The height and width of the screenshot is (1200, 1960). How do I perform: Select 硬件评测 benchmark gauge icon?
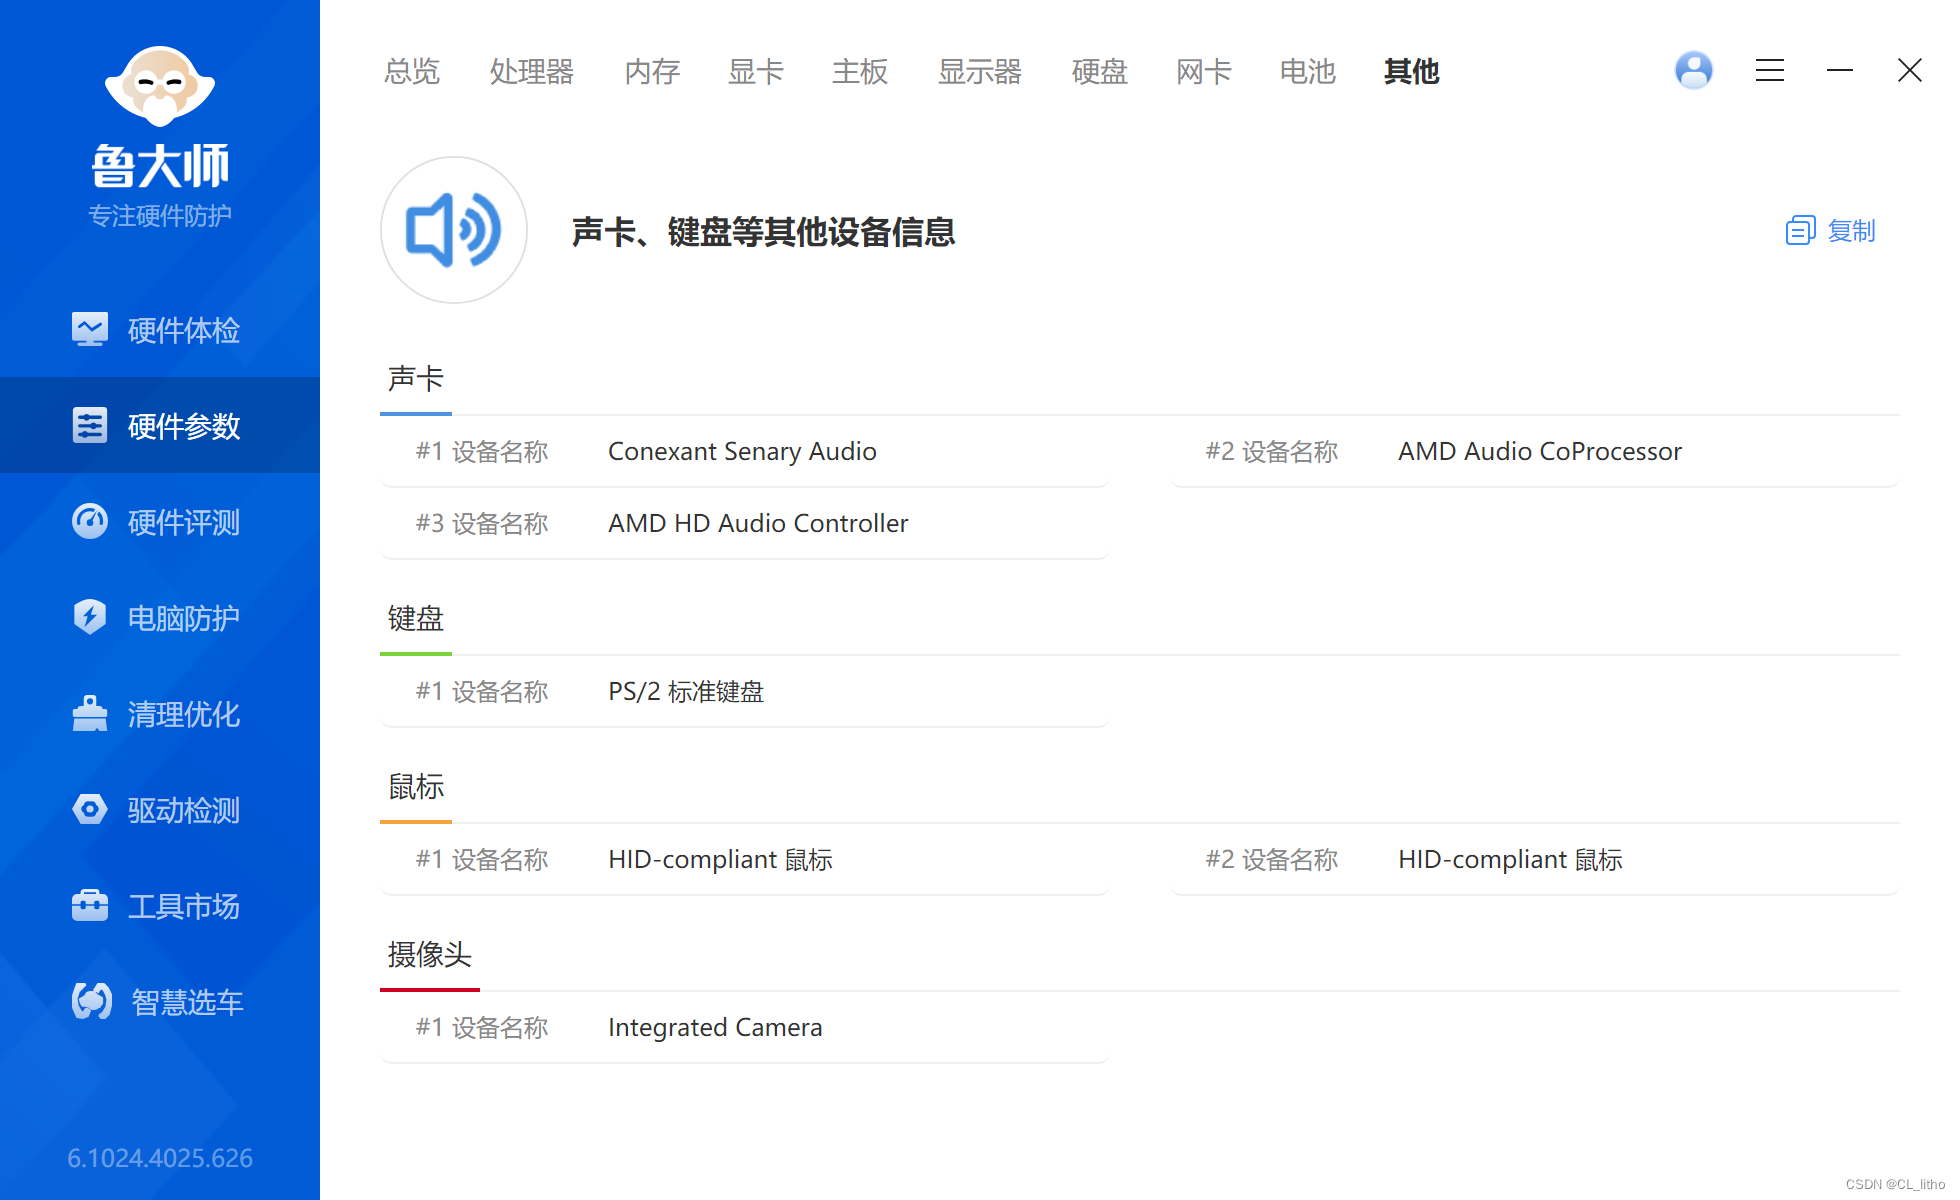[90, 521]
